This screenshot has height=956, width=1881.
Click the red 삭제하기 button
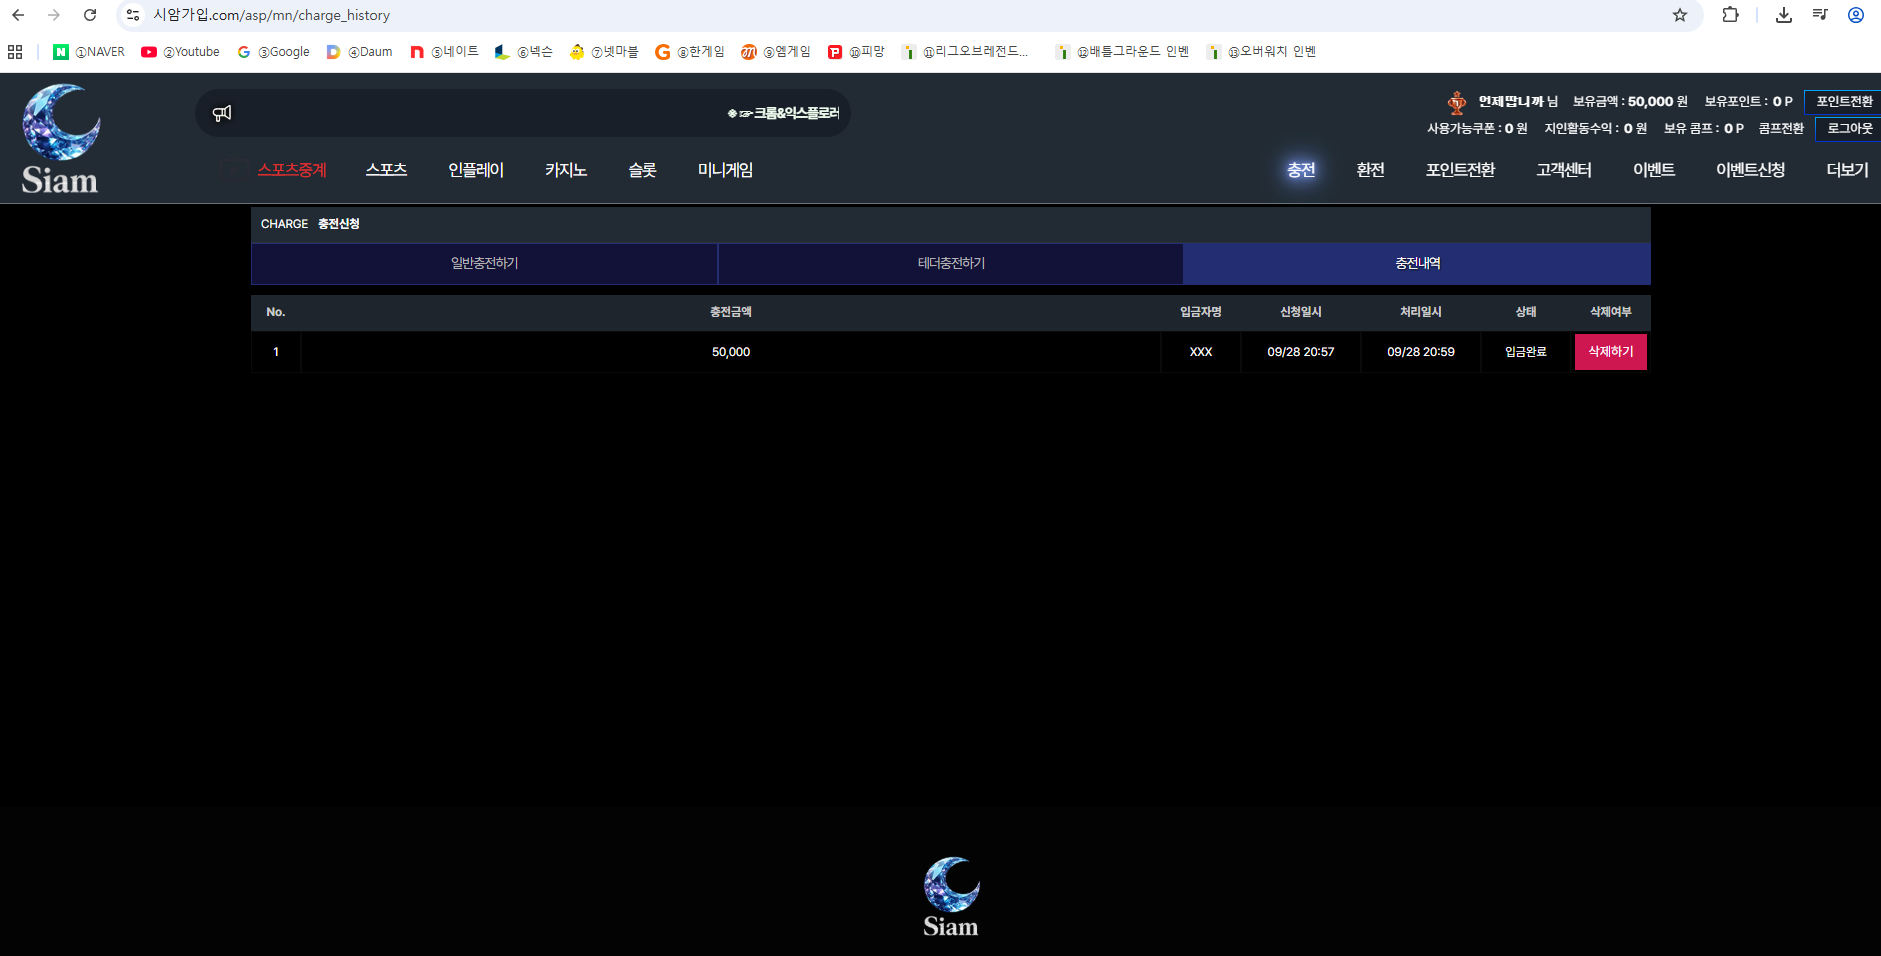(1611, 352)
